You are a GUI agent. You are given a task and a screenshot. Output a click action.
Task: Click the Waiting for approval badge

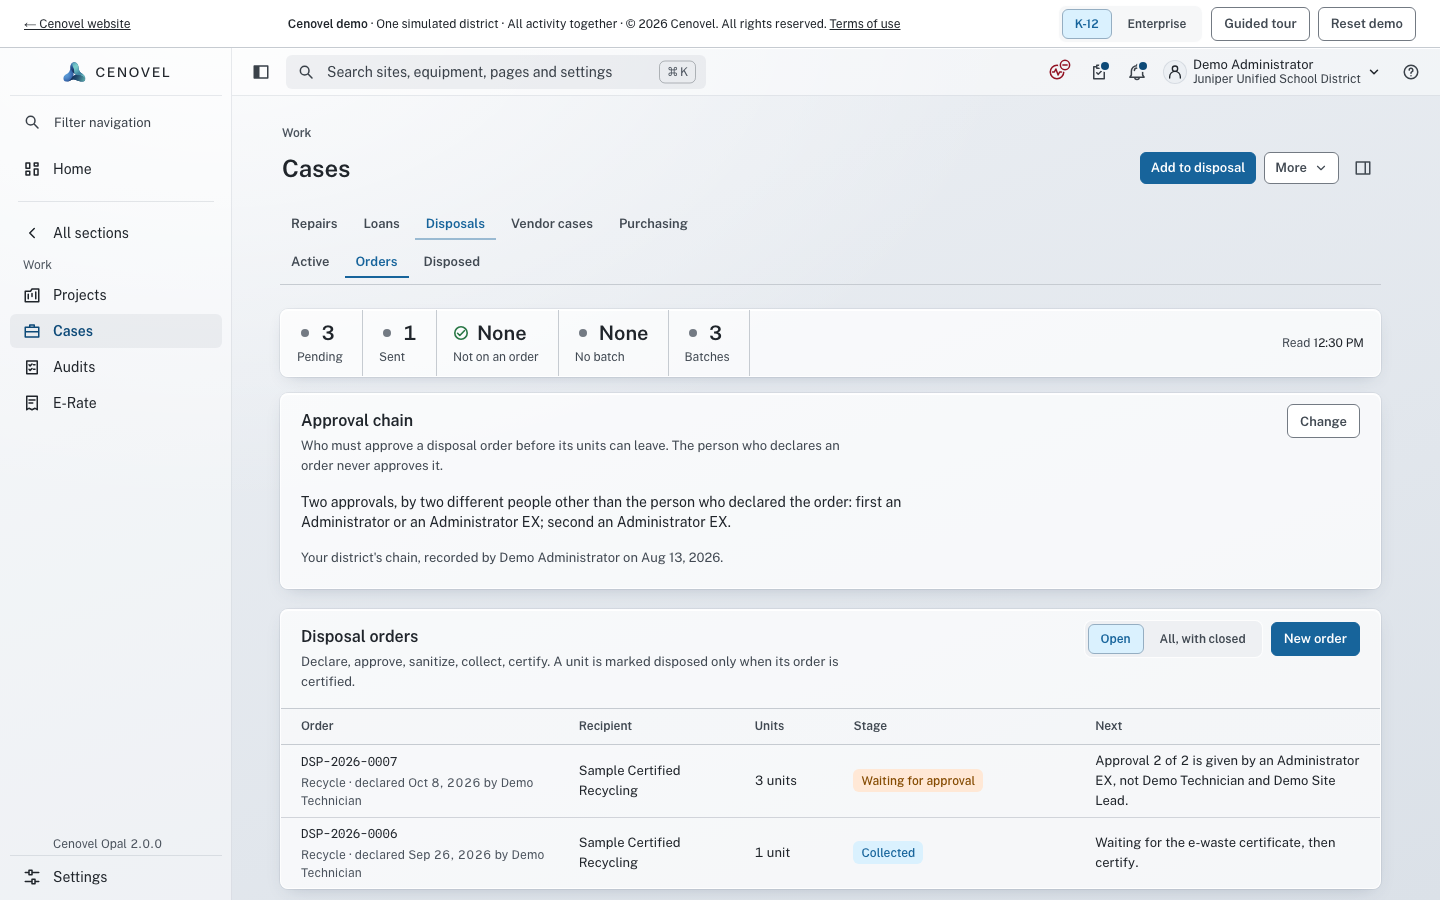click(918, 781)
